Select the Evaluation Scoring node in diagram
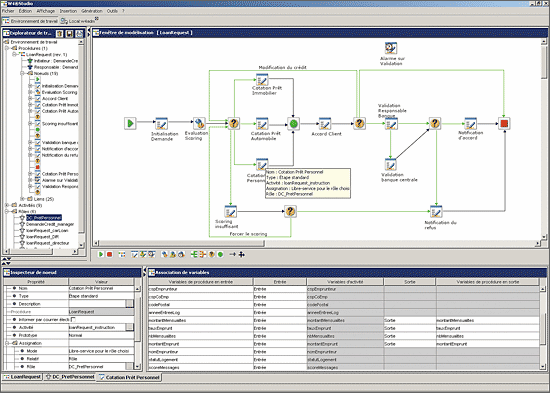The height and width of the screenshot is (393, 550). 199,123
